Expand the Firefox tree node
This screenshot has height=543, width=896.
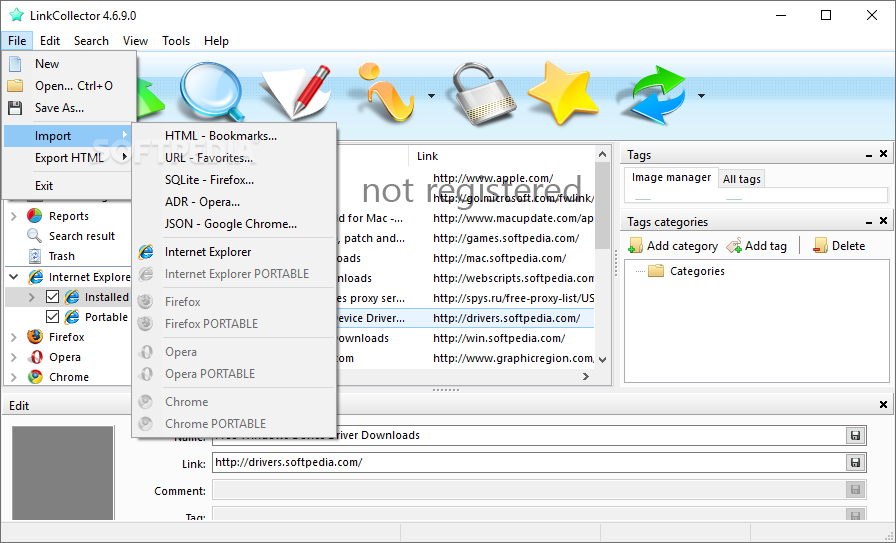click(x=14, y=337)
